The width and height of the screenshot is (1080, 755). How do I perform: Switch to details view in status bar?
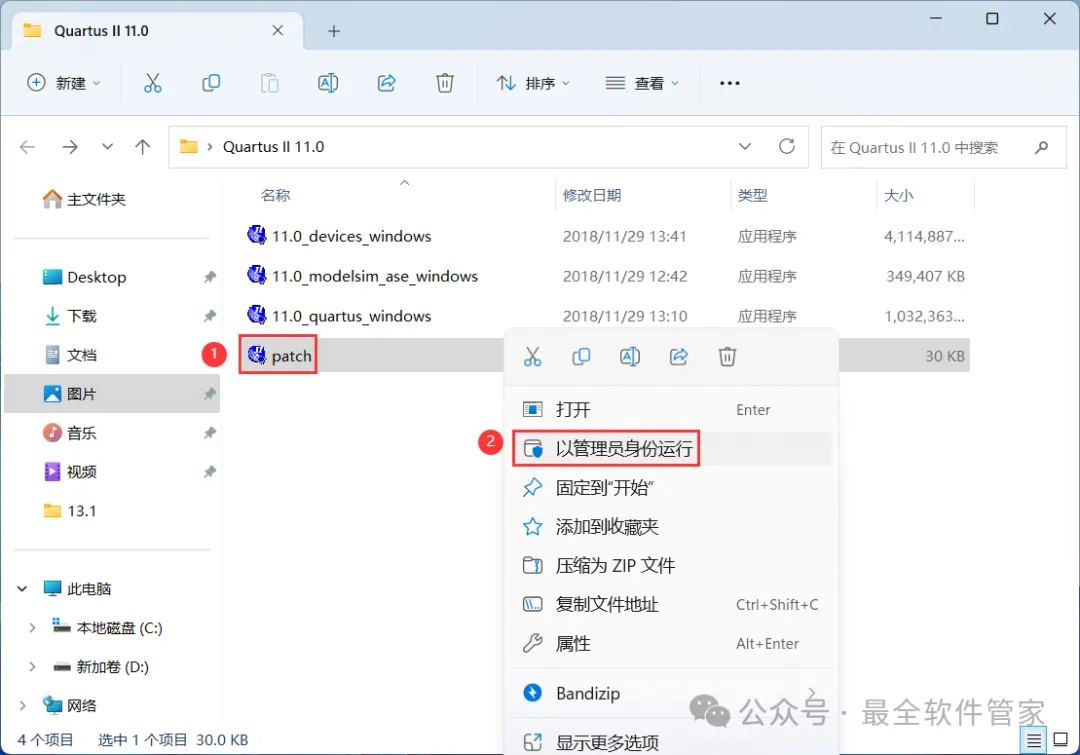tap(1034, 741)
